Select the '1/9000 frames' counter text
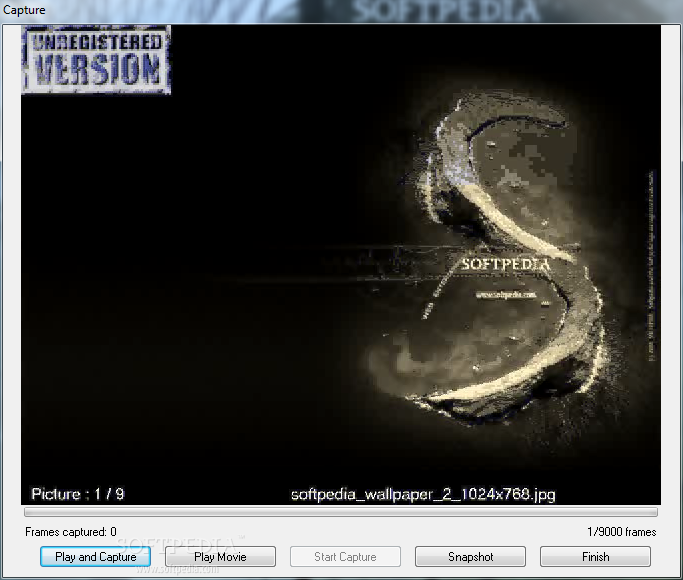This screenshot has height=580, width=683. pos(622,532)
